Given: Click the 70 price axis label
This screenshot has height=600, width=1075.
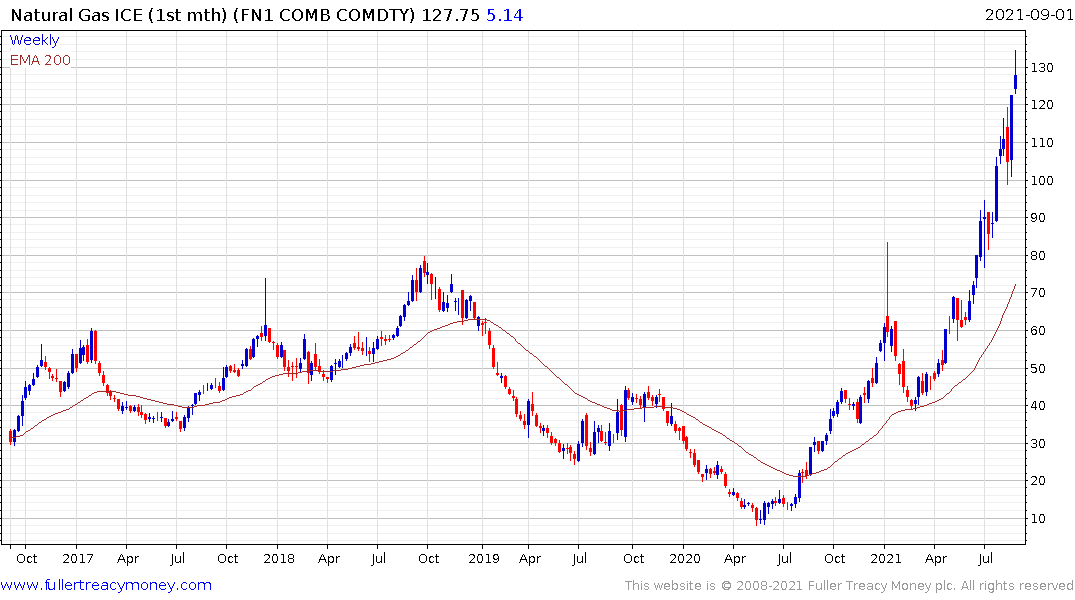Looking at the screenshot, I should click(1039, 293).
